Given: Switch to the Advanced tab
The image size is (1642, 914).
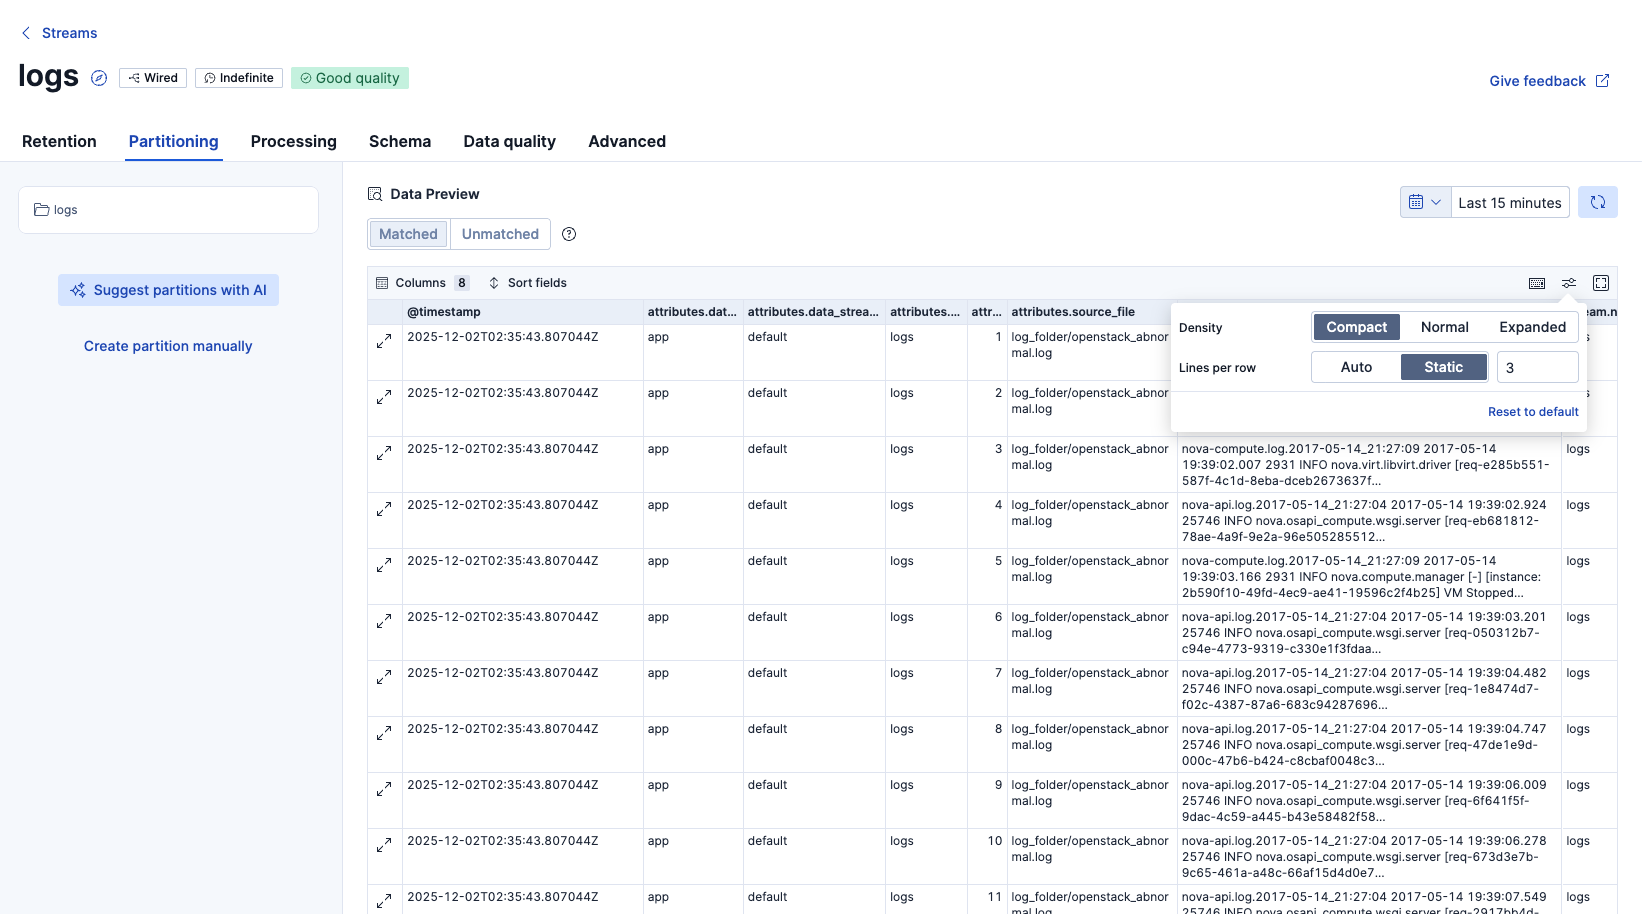Looking at the screenshot, I should pos(627,141).
